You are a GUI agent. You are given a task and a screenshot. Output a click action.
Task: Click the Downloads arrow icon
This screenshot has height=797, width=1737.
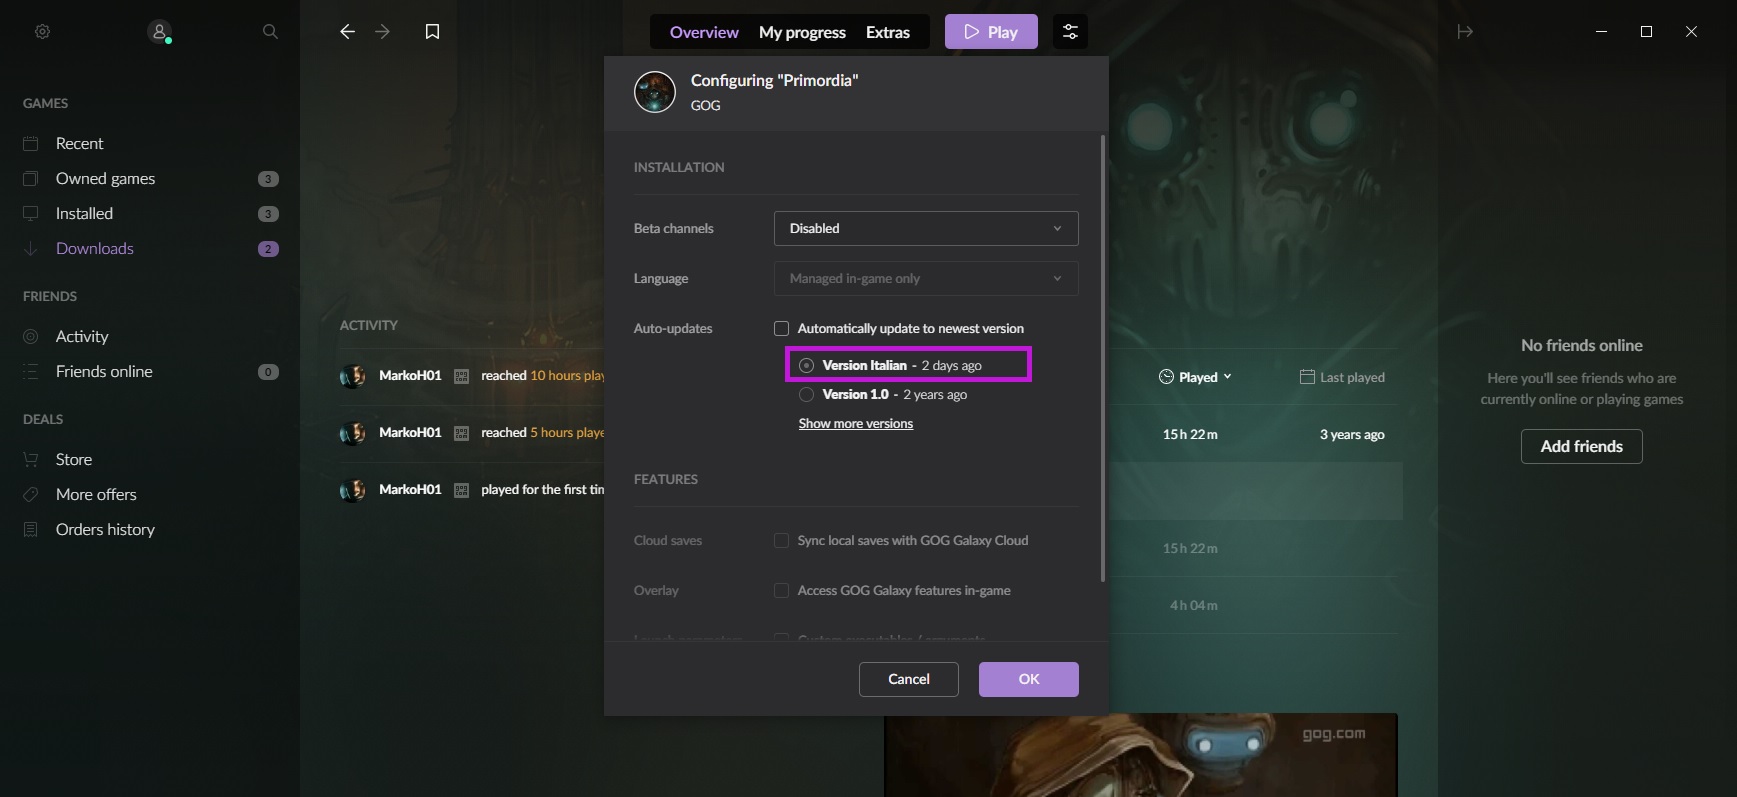click(x=31, y=248)
